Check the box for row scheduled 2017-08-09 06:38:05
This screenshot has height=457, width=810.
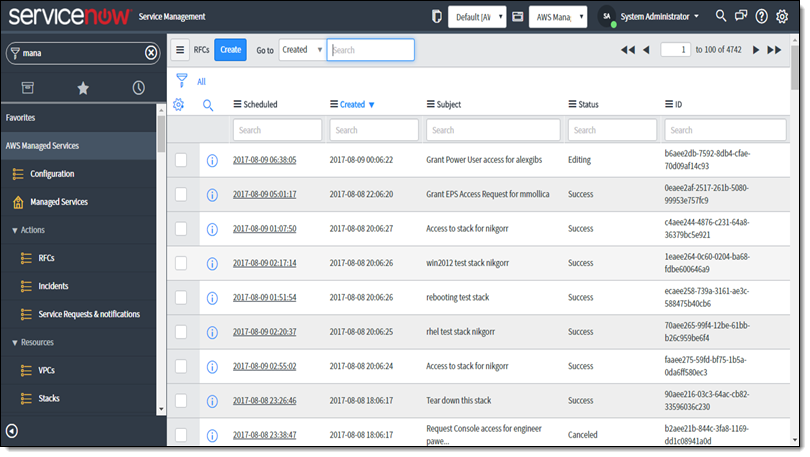click(181, 160)
